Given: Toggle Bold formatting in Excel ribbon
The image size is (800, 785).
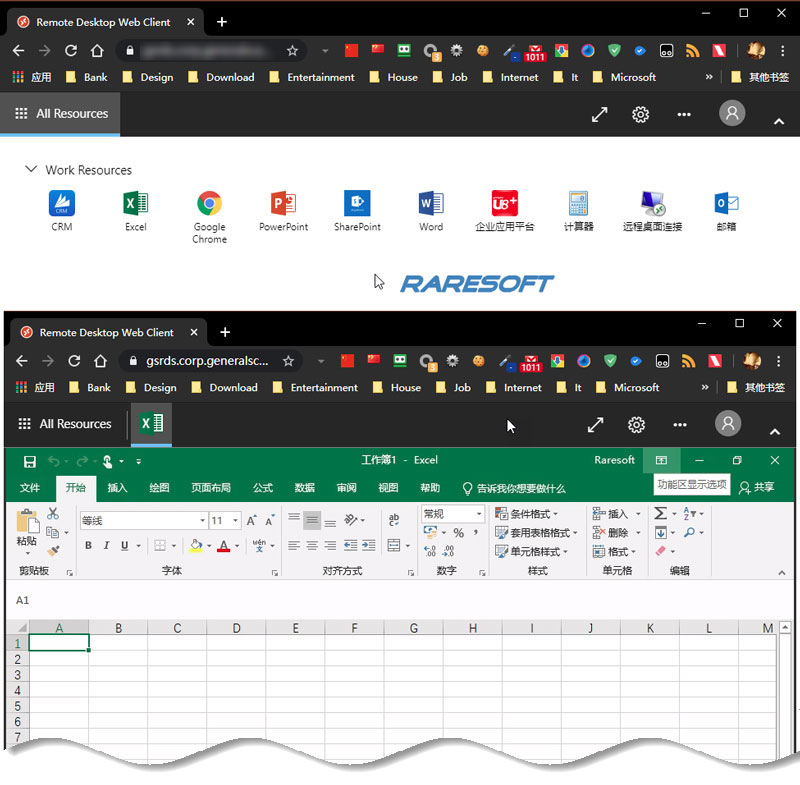Looking at the screenshot, I should coord(89,546).
